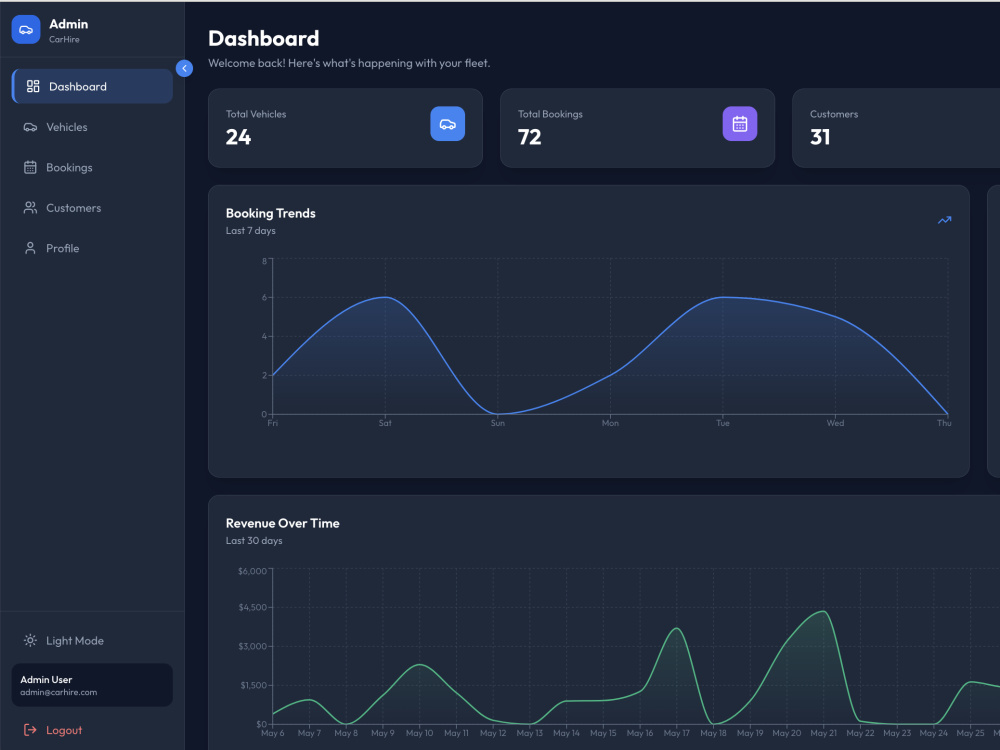Click the admin@carhire.com email text
Screen dimensions: 1000x750
pyautogui.click(x=59, y=692)
